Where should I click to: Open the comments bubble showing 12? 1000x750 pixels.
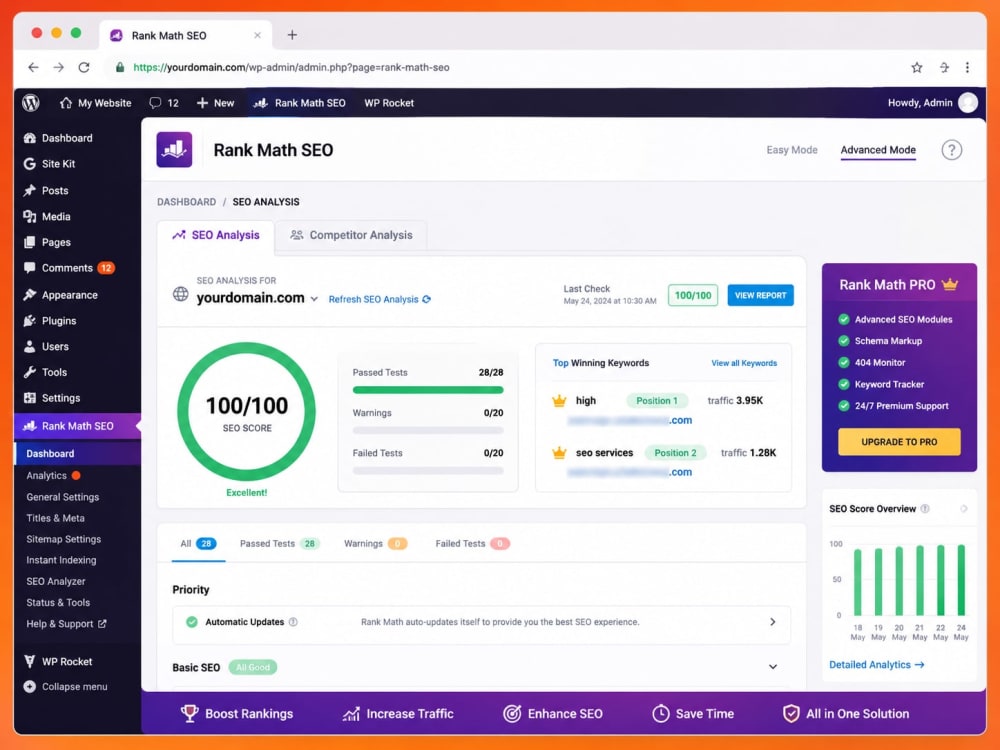click(x=164, y=103)
